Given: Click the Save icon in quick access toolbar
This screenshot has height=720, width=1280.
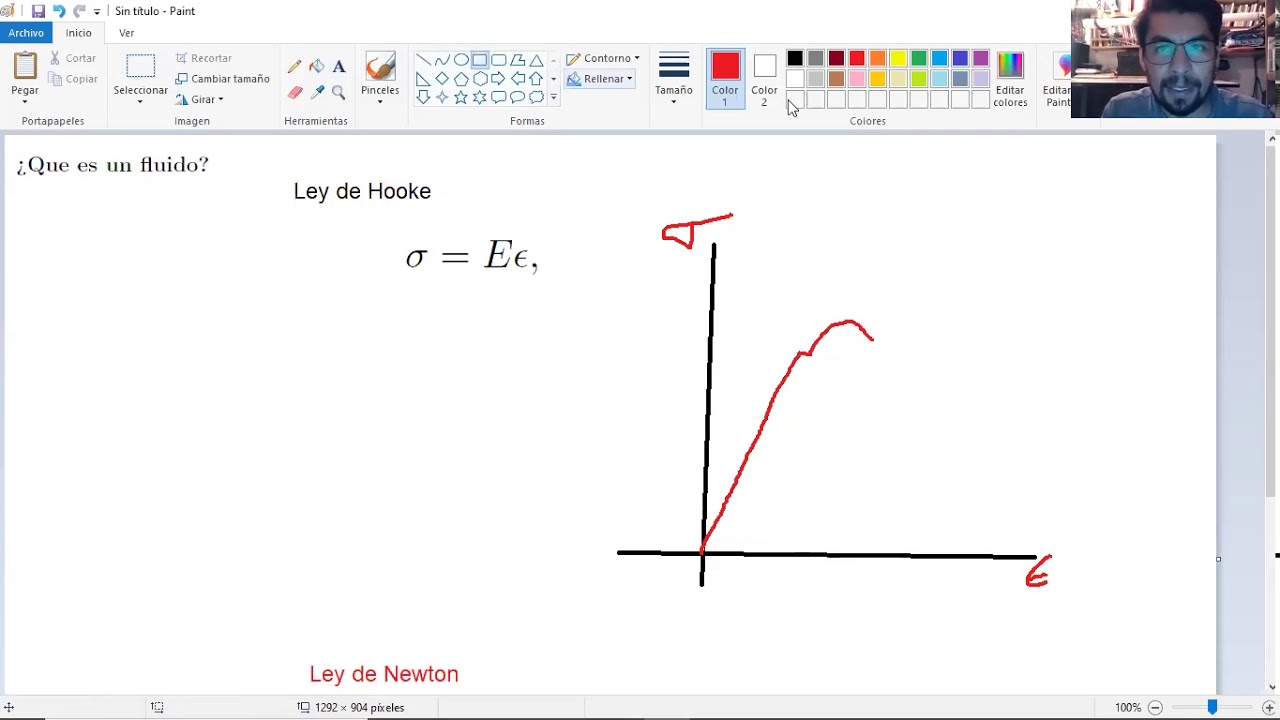Looking at the screenshot, I should click(38, 11).
